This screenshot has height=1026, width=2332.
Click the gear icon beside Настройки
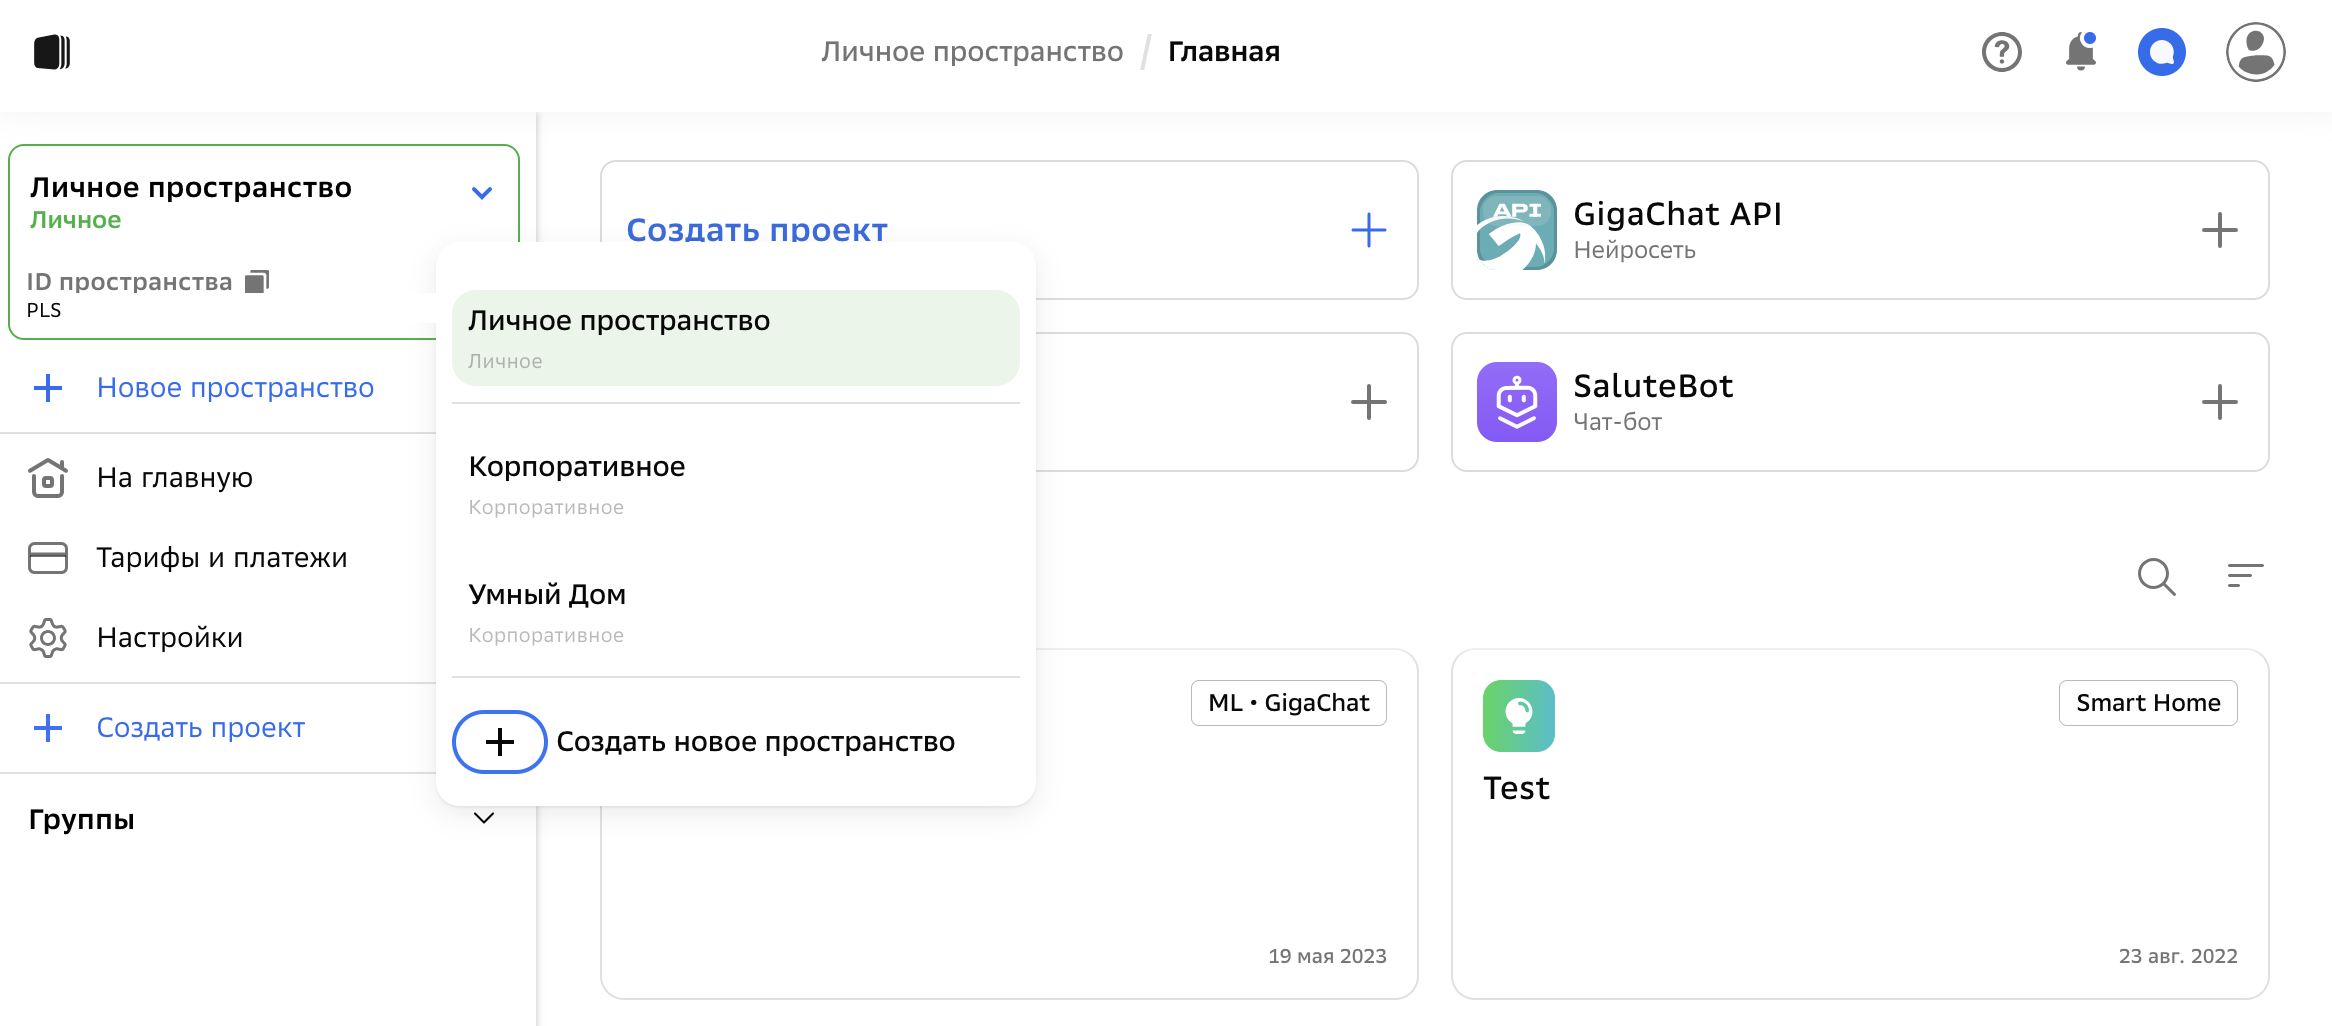pos(48,638)
